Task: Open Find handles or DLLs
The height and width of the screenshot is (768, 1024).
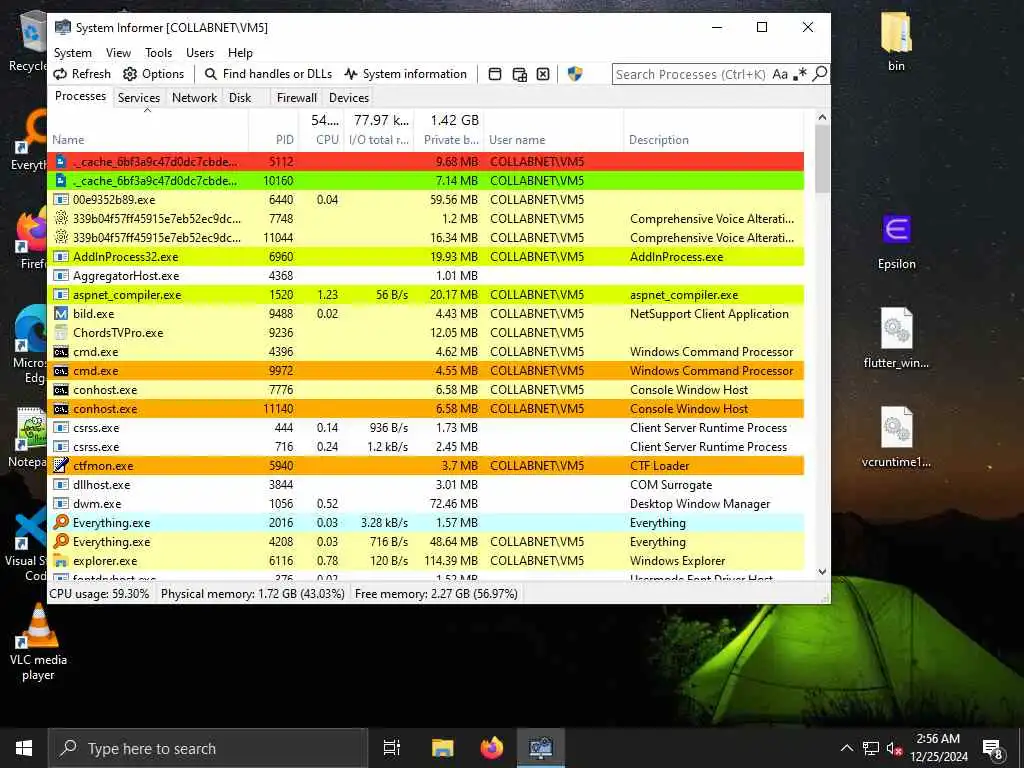Action: [x=268, y=74]
